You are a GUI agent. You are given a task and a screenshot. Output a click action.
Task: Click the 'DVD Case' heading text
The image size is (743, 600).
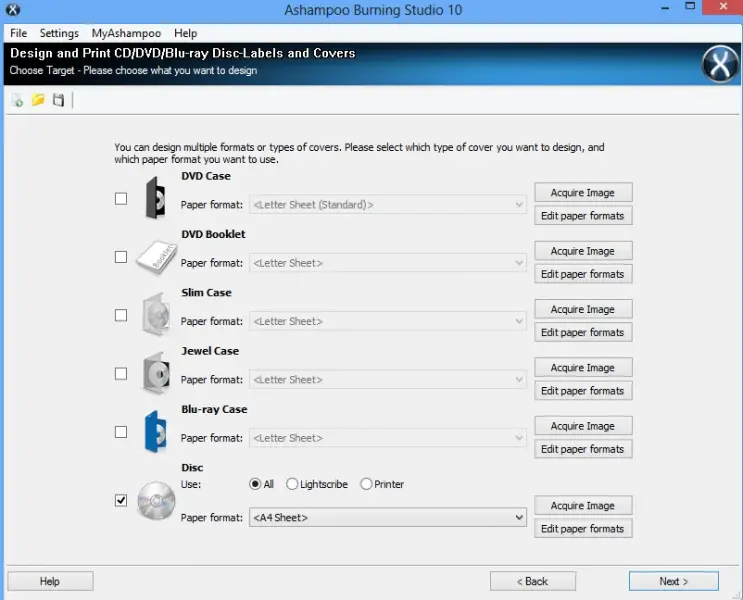pyautogui.click(x=206, y=176)
